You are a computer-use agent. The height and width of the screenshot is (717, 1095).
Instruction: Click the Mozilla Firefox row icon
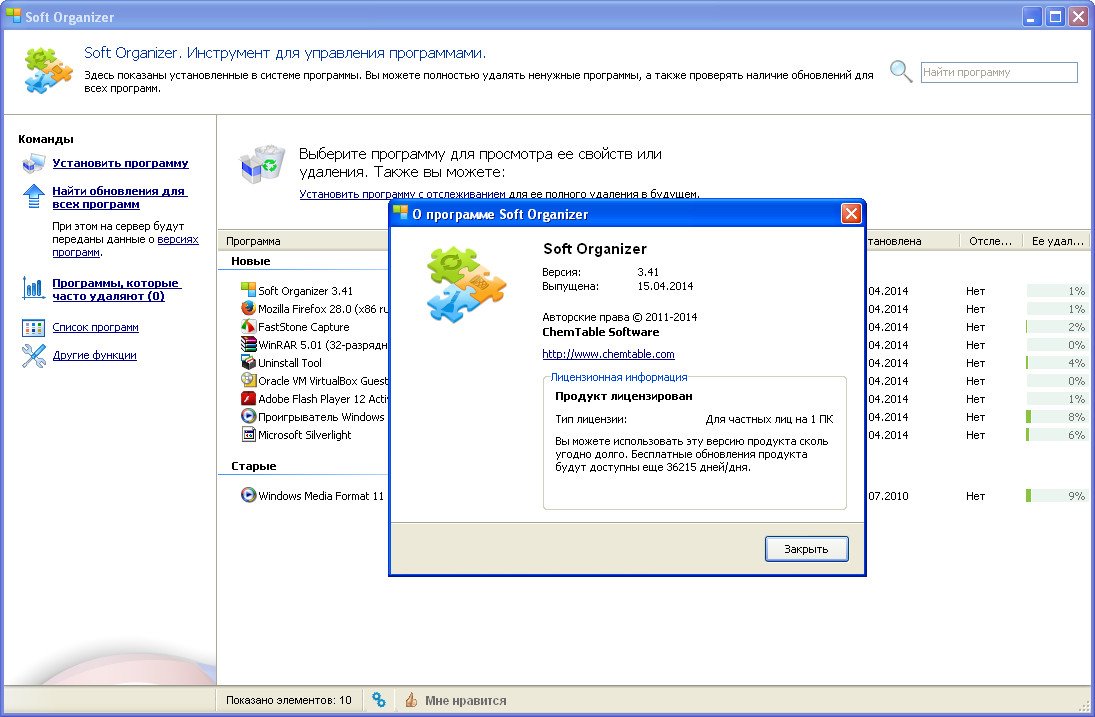248,308
